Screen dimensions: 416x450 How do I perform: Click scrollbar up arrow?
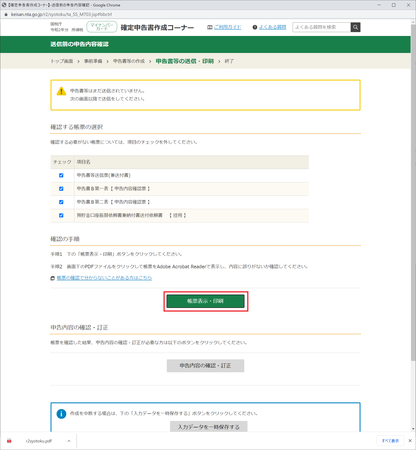click(413, 22)
